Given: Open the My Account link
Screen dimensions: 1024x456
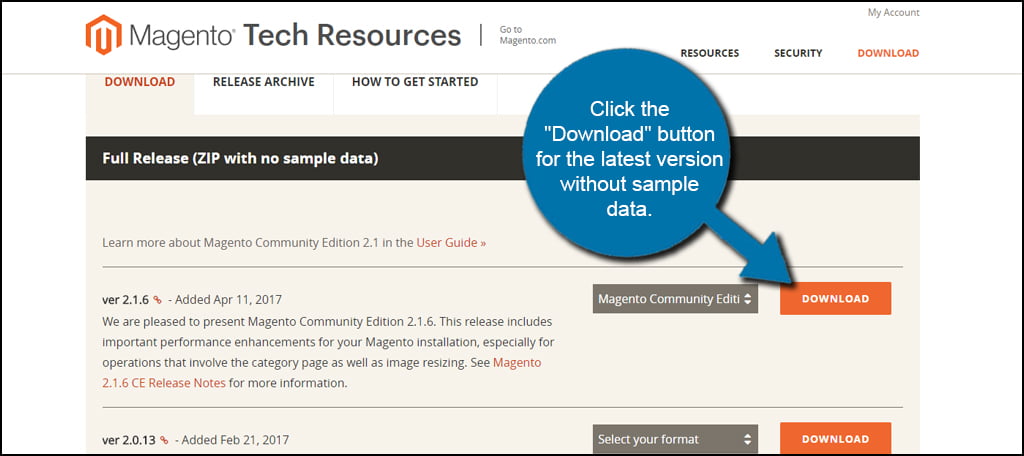Looking at the screenshot, I should (x=893, y=13).
